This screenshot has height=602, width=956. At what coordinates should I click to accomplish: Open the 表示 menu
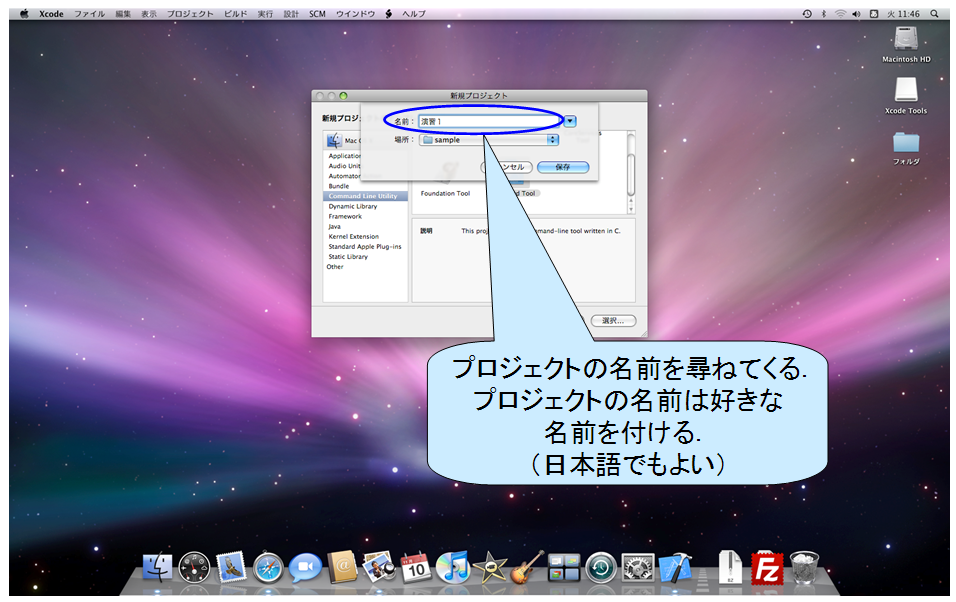pos(149,13)
